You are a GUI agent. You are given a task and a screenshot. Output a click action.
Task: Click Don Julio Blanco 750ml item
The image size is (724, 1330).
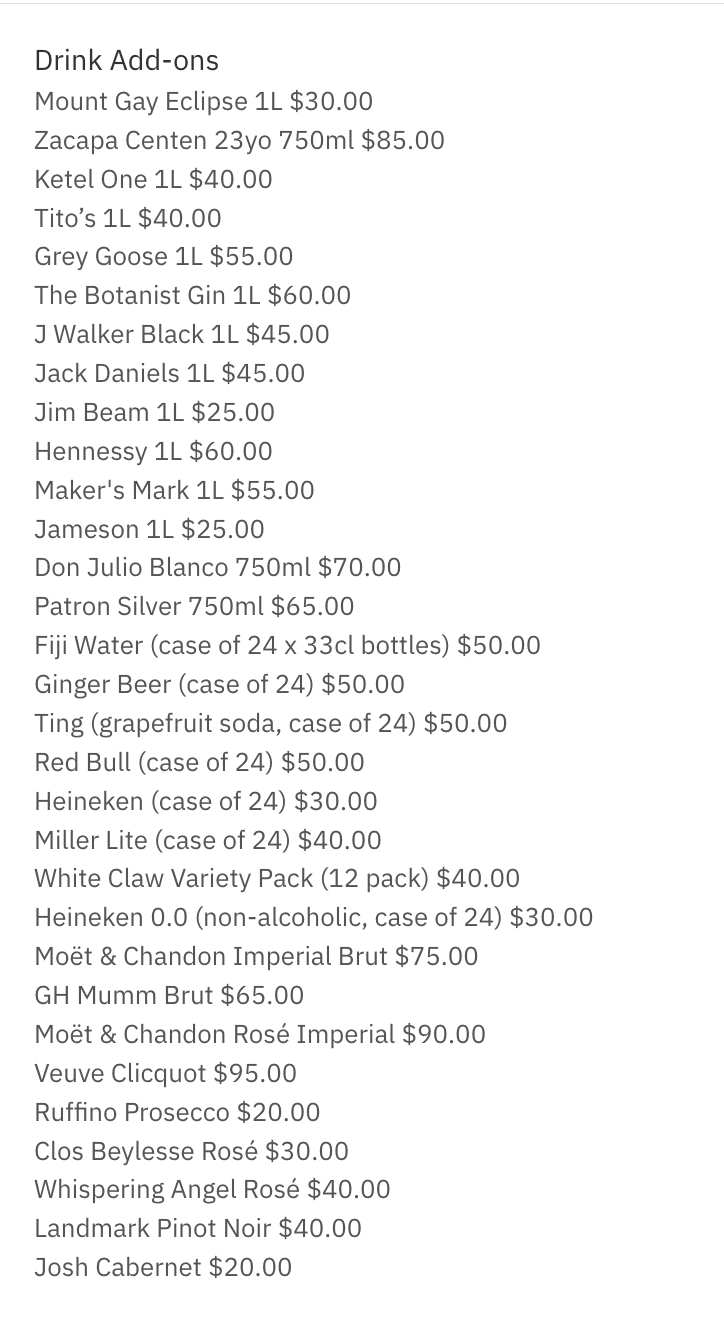(217, 568)
